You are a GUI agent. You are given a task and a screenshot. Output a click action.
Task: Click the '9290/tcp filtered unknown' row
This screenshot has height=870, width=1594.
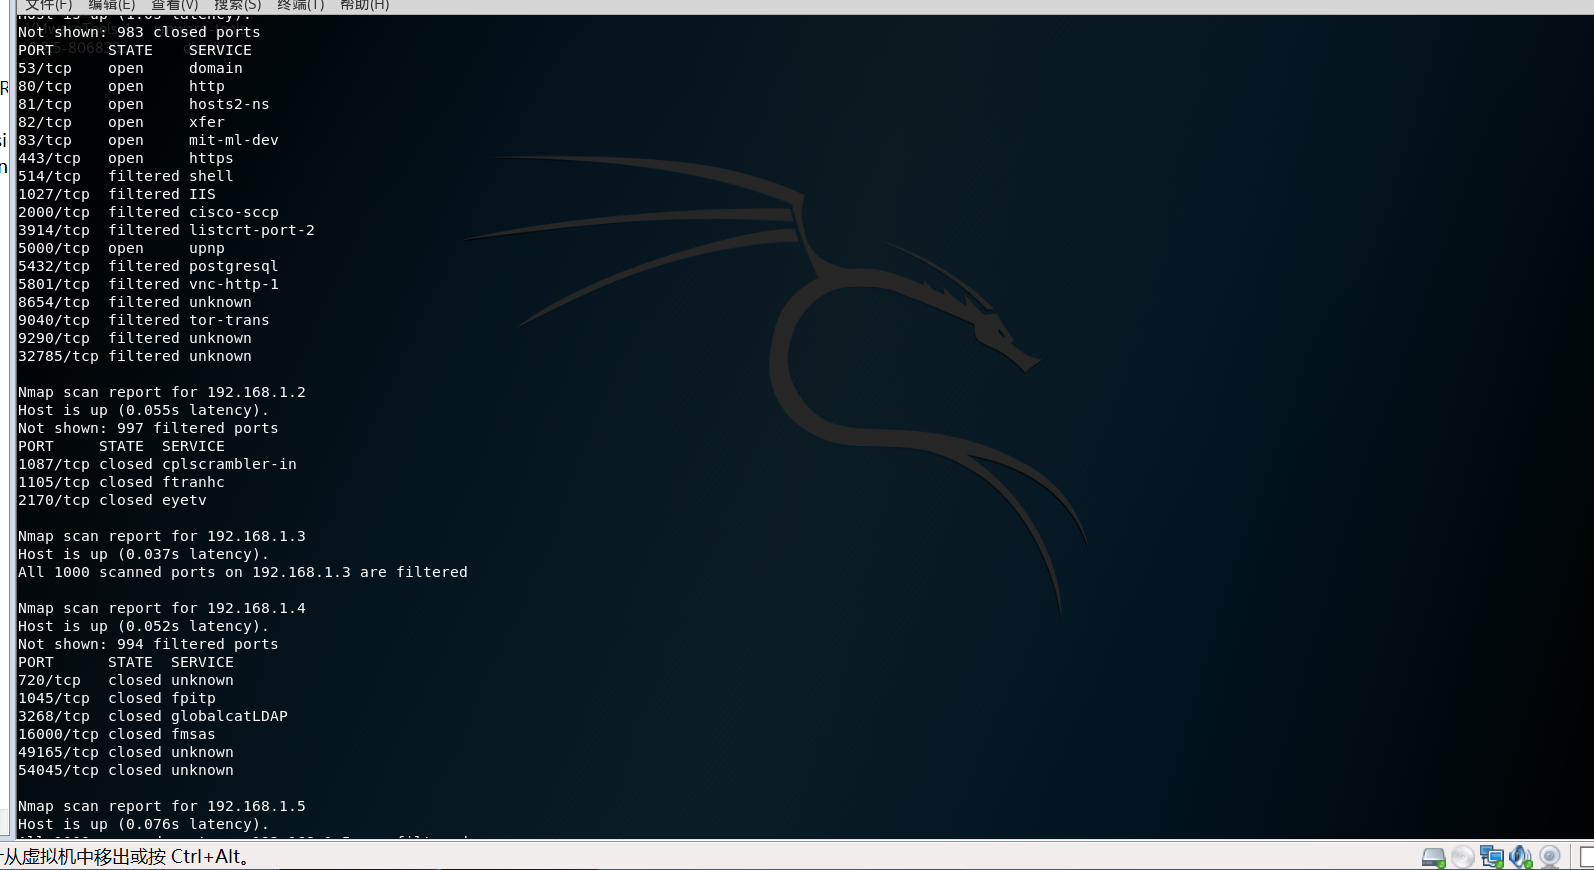(134, 338)
